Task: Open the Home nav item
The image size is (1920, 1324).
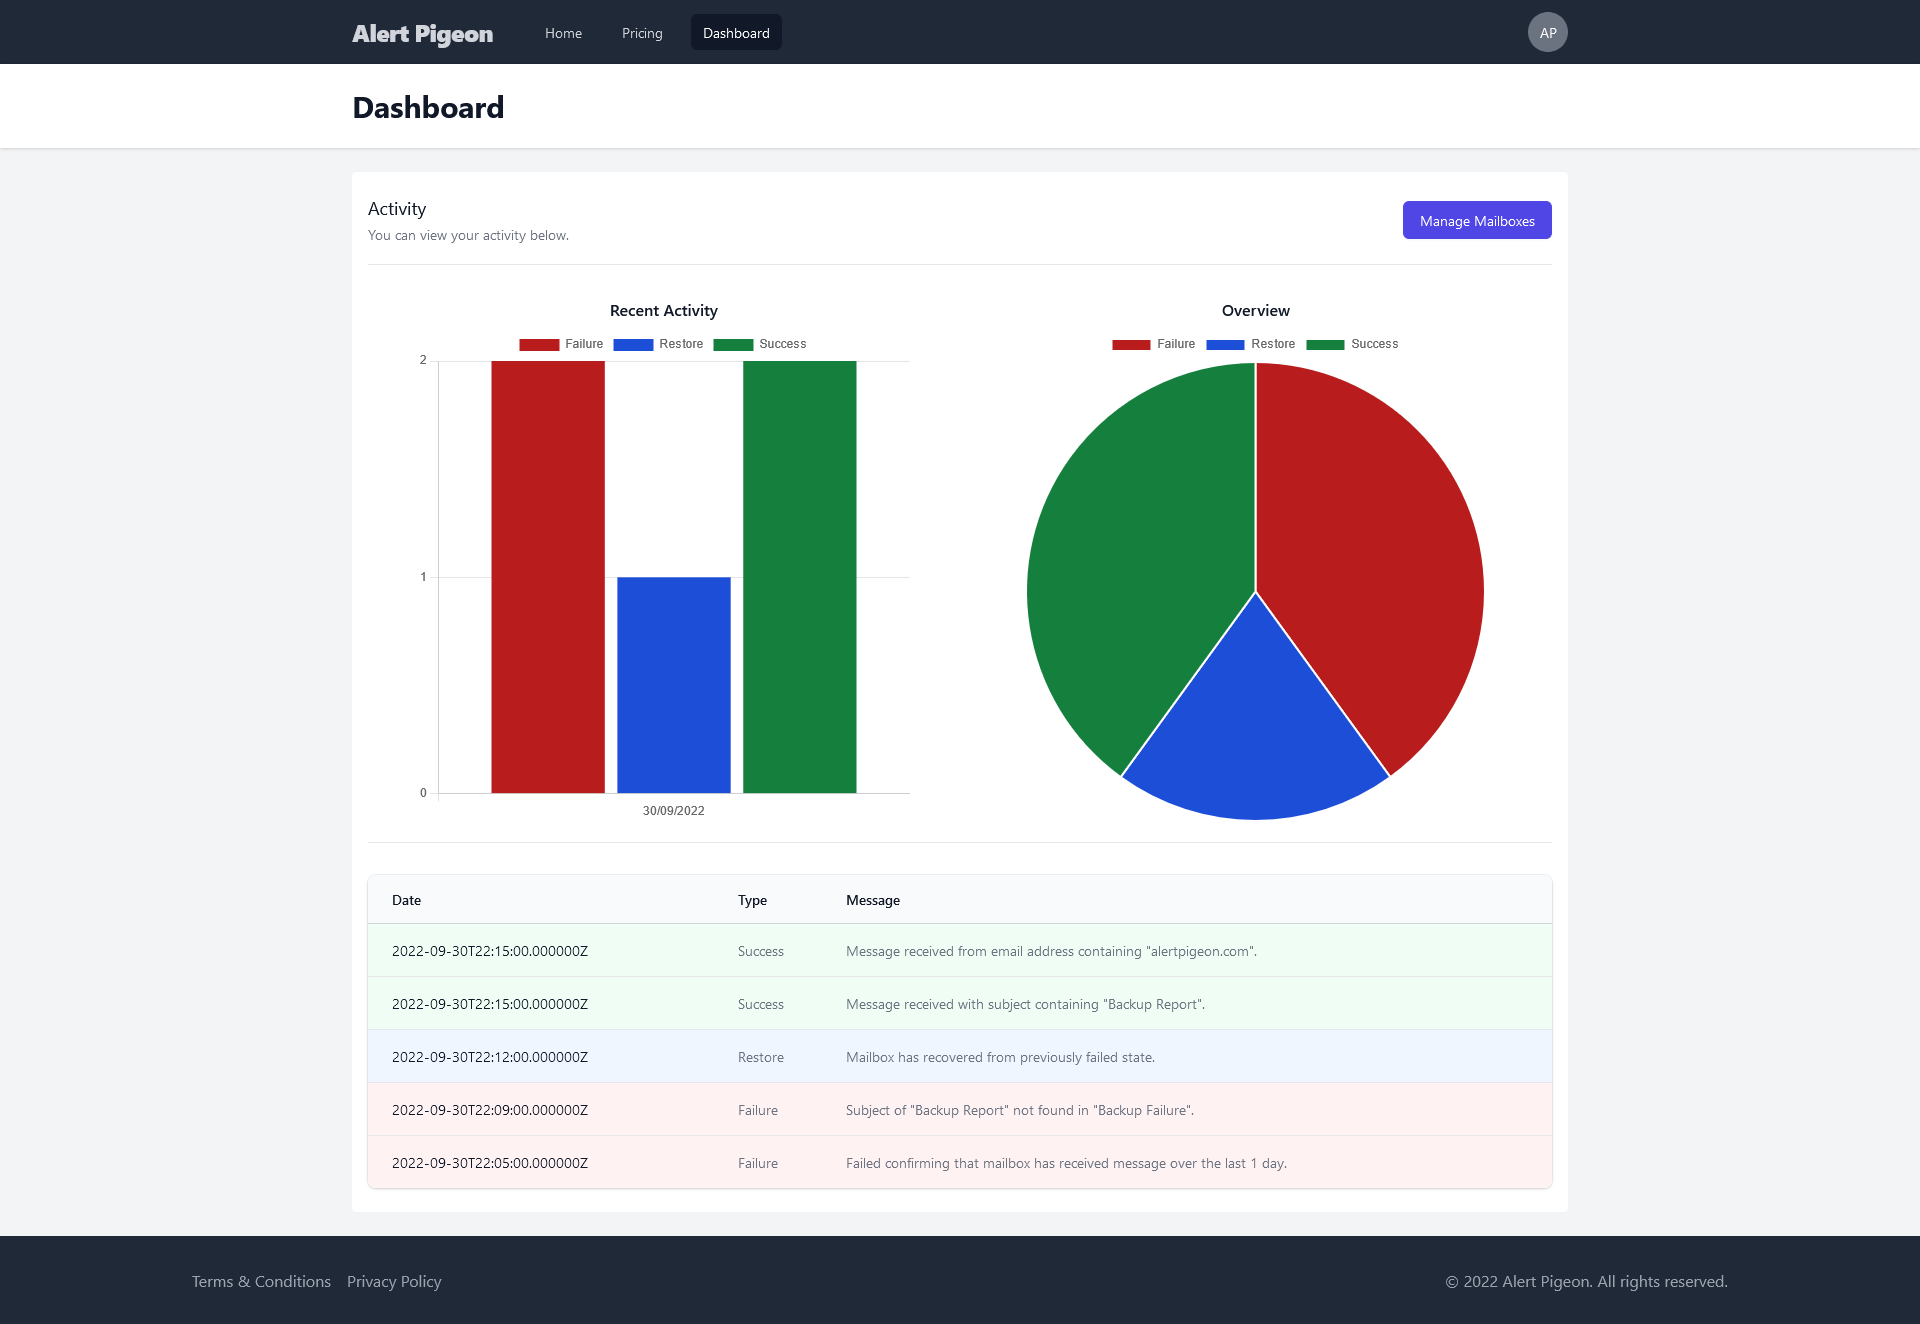Action: coord(563,33)
